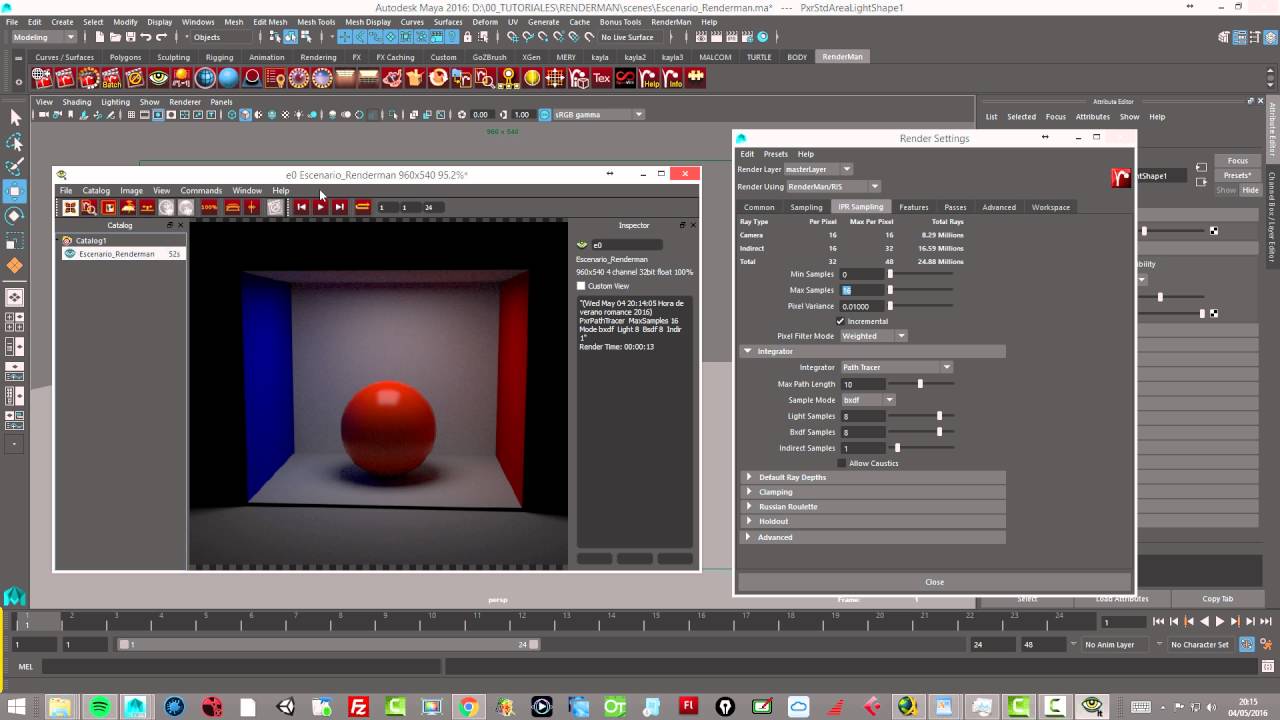Click the Copy Tab button

[x=1217, y=599]
